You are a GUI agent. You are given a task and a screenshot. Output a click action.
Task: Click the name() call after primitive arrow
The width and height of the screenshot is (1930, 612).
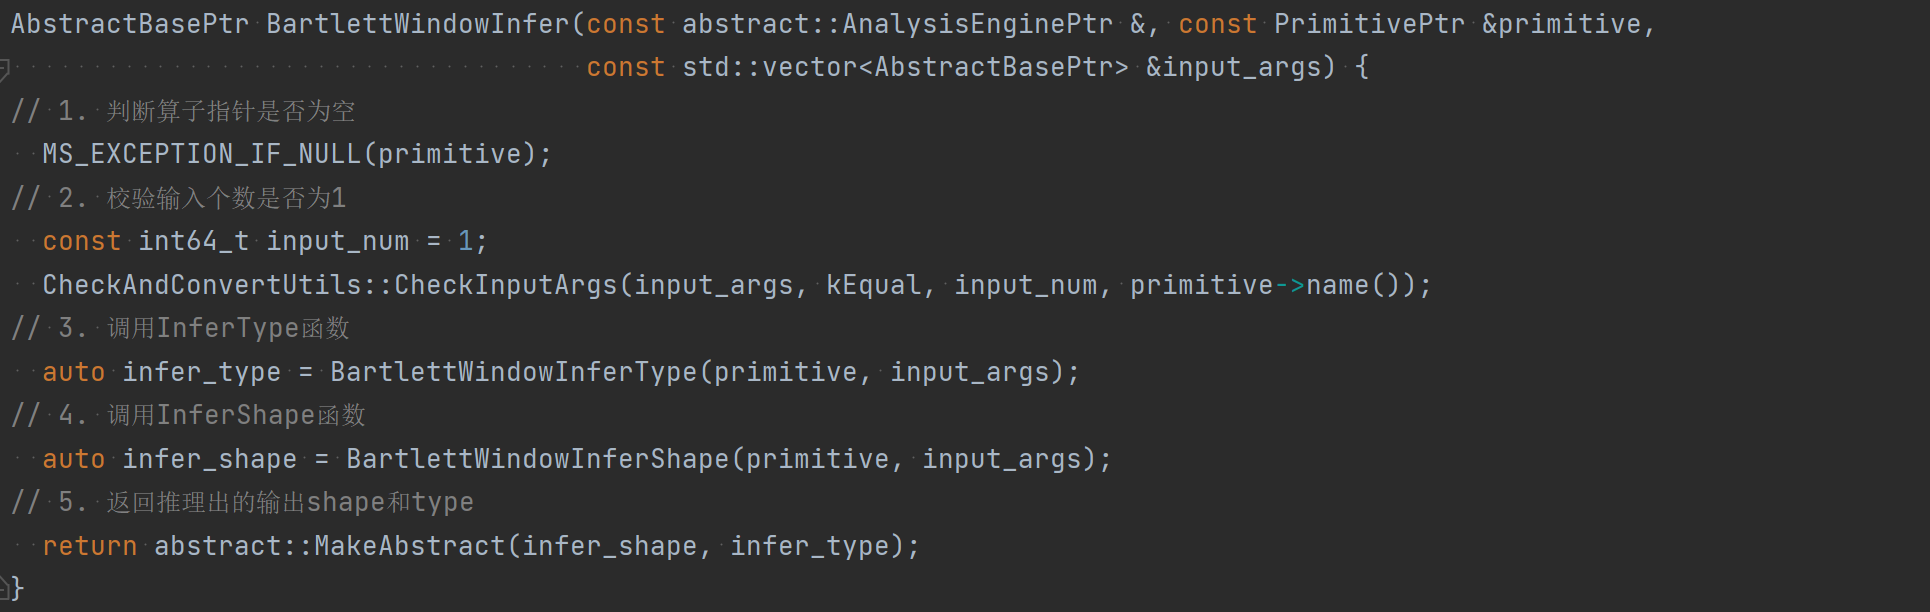1345,285
